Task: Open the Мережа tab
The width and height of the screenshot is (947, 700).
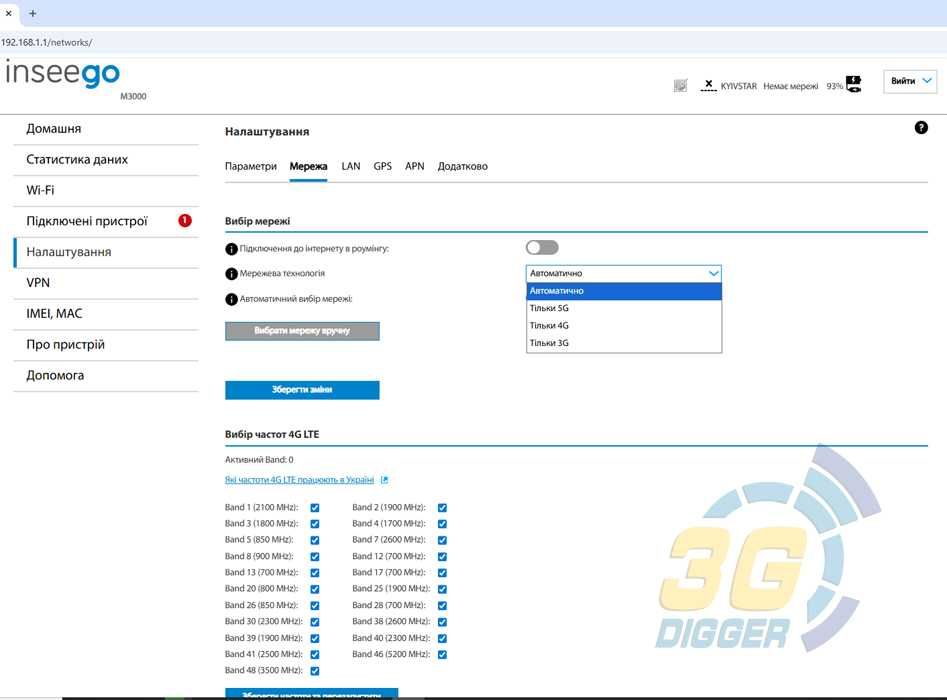Action: pyautogui.click(x=308, y=166)
